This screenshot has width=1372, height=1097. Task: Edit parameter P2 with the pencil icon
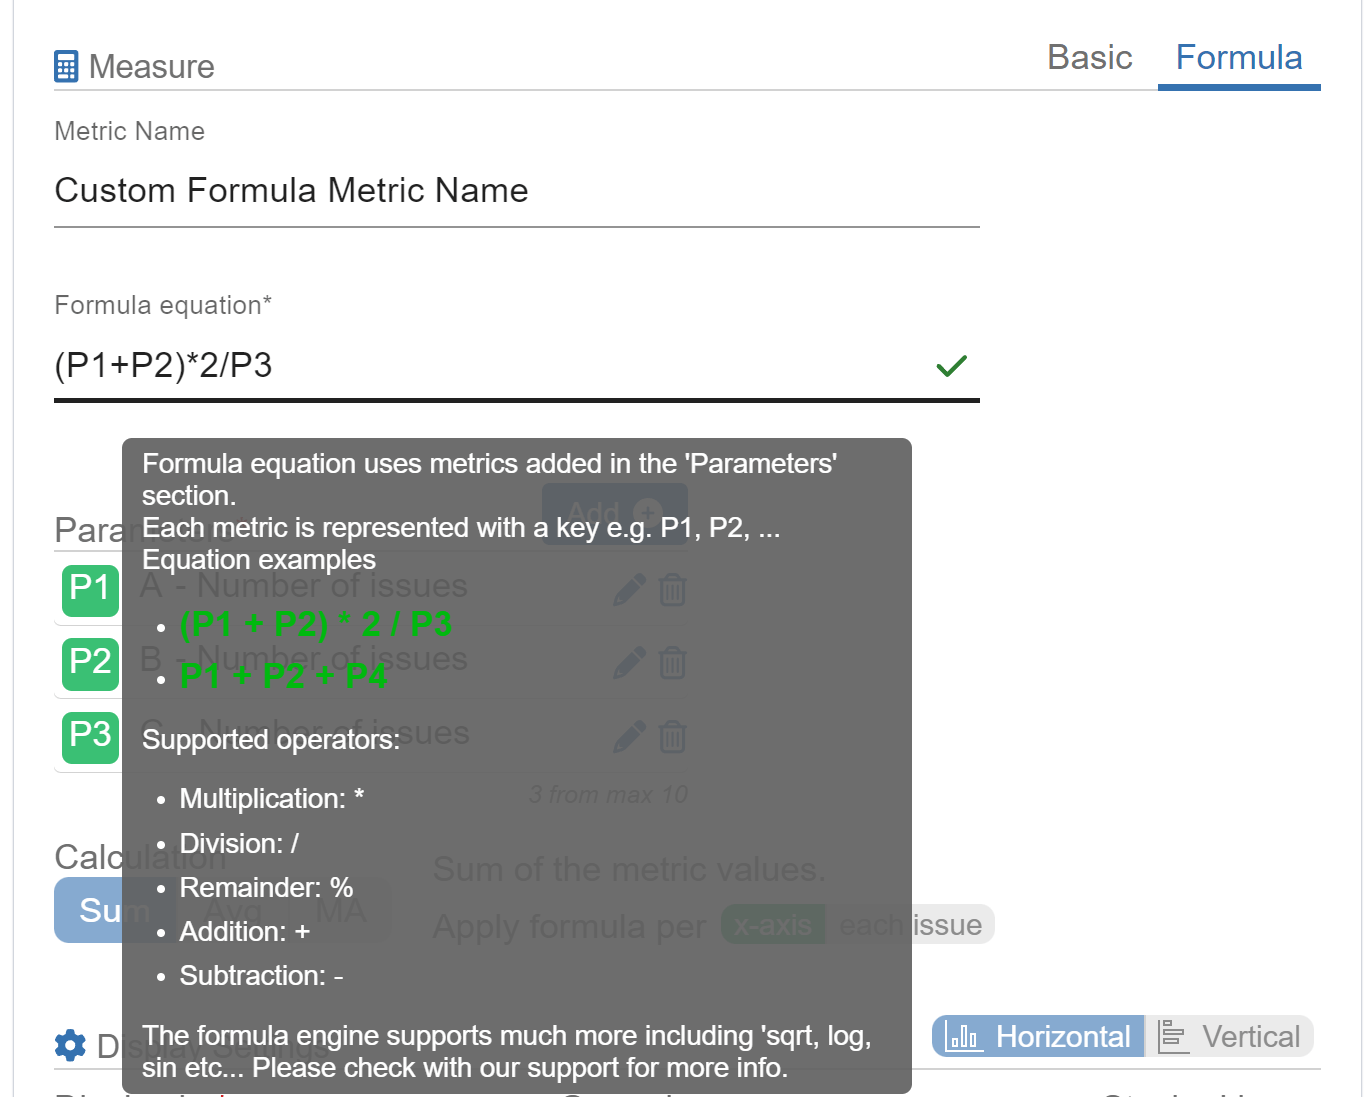[629, 663]
